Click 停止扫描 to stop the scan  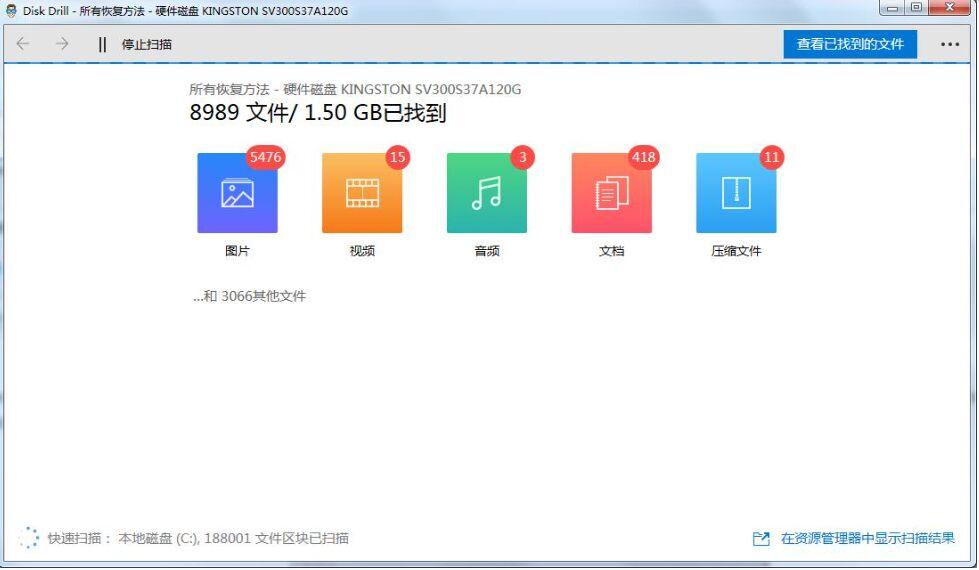(x=147, y=44)
